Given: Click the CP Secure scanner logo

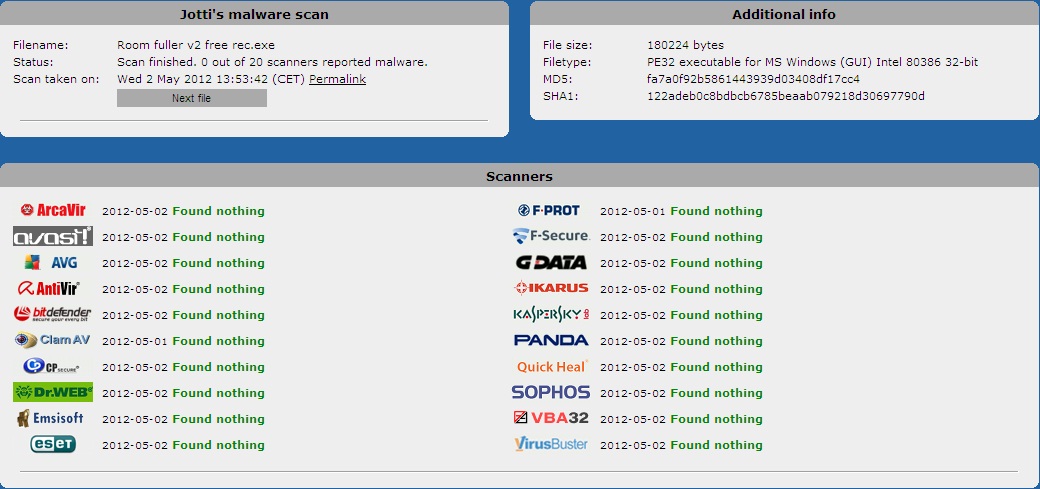Looking at the screenshot, I should [51, 366].
